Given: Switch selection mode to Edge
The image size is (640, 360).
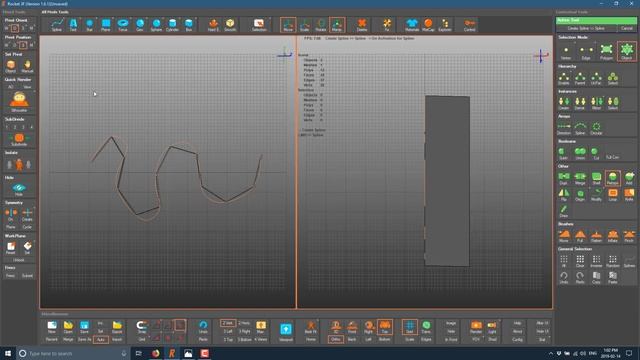Looking at the screenshot, I should (586, 51).
